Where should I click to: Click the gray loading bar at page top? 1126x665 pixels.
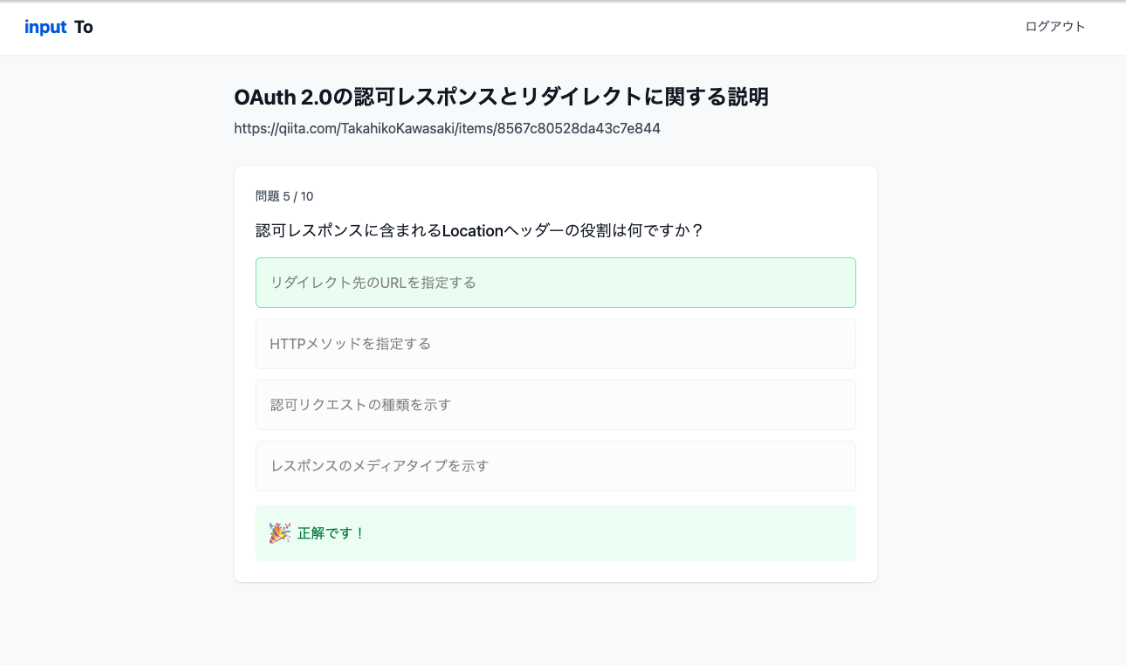[x=563, y=1]
